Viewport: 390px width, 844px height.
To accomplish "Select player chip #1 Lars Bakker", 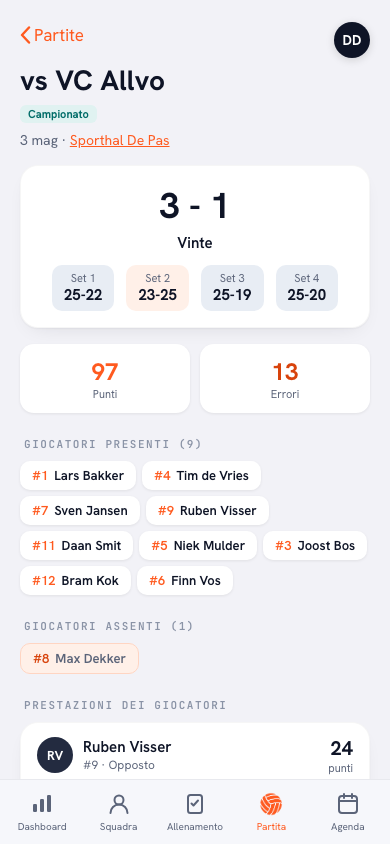I will pos(78,476).
